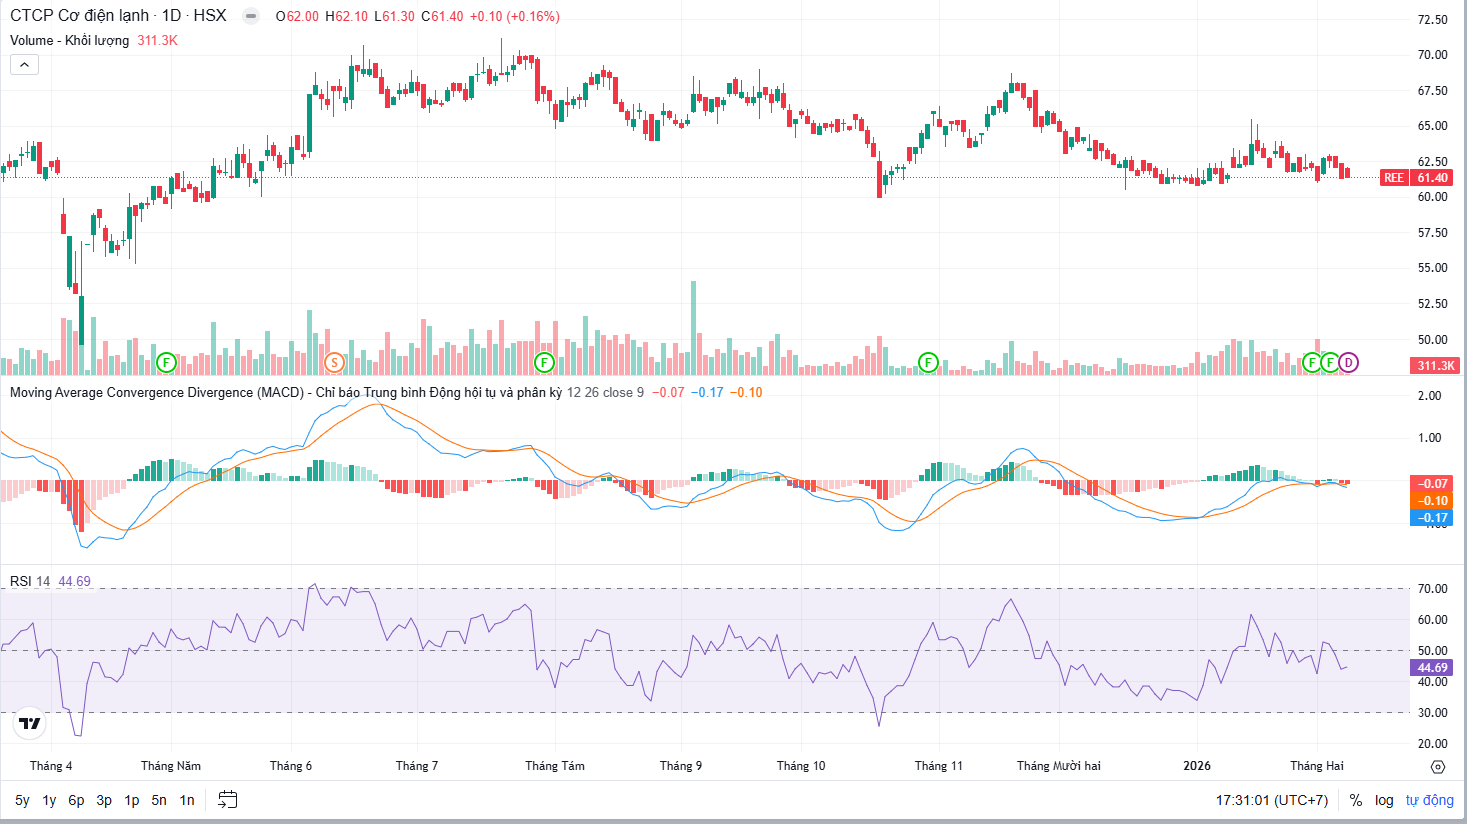1467x824 pixels.
Task: Click the market status icon beside HSX
Action: 251,16
